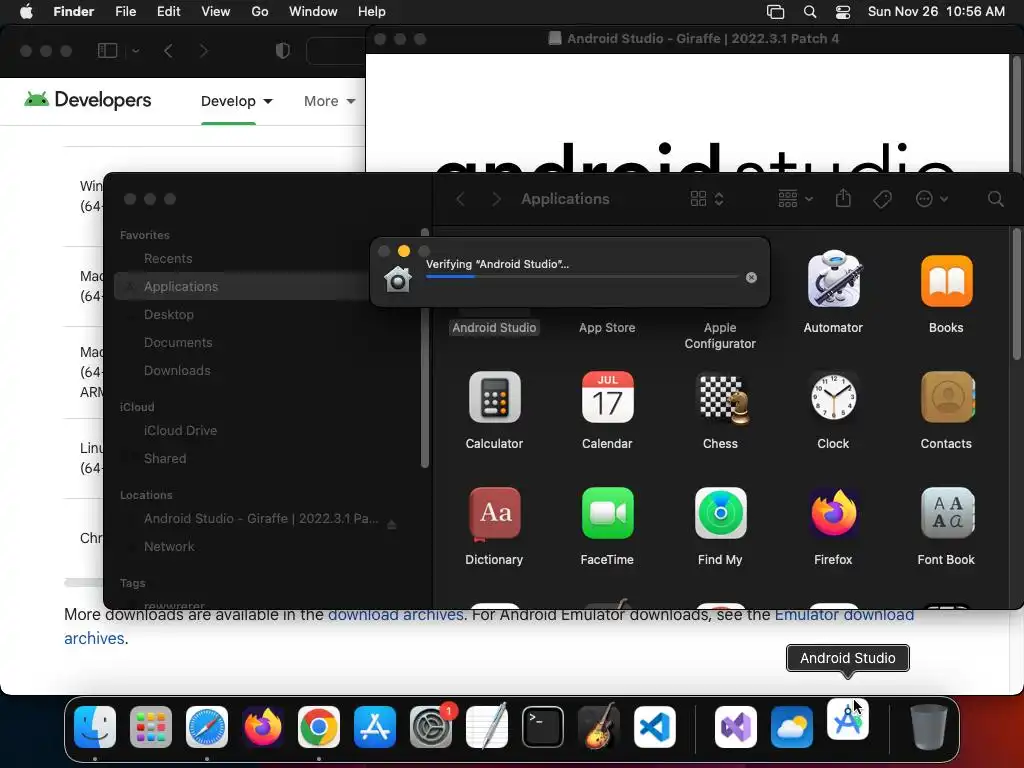Click the Finder sidebar vertical scrollbar
The height and width of the screenshot is (768, 1024).
(425, 348)
